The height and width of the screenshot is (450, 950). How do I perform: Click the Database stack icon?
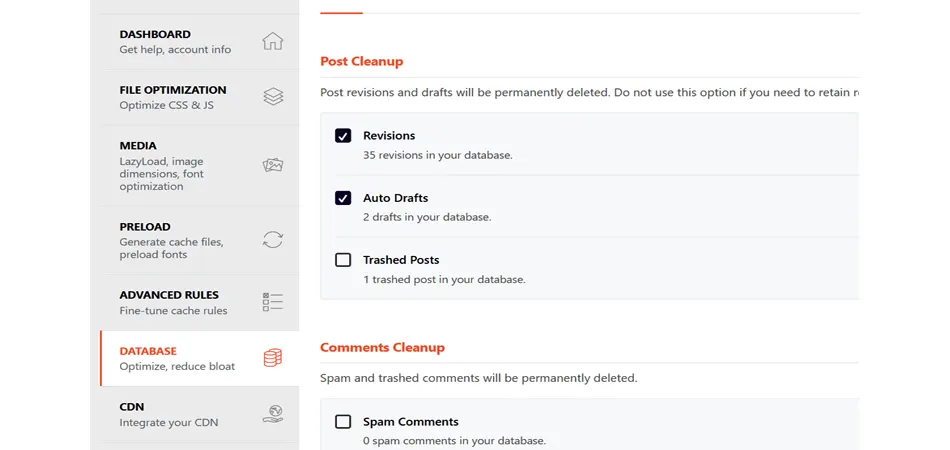pos(273,357)
